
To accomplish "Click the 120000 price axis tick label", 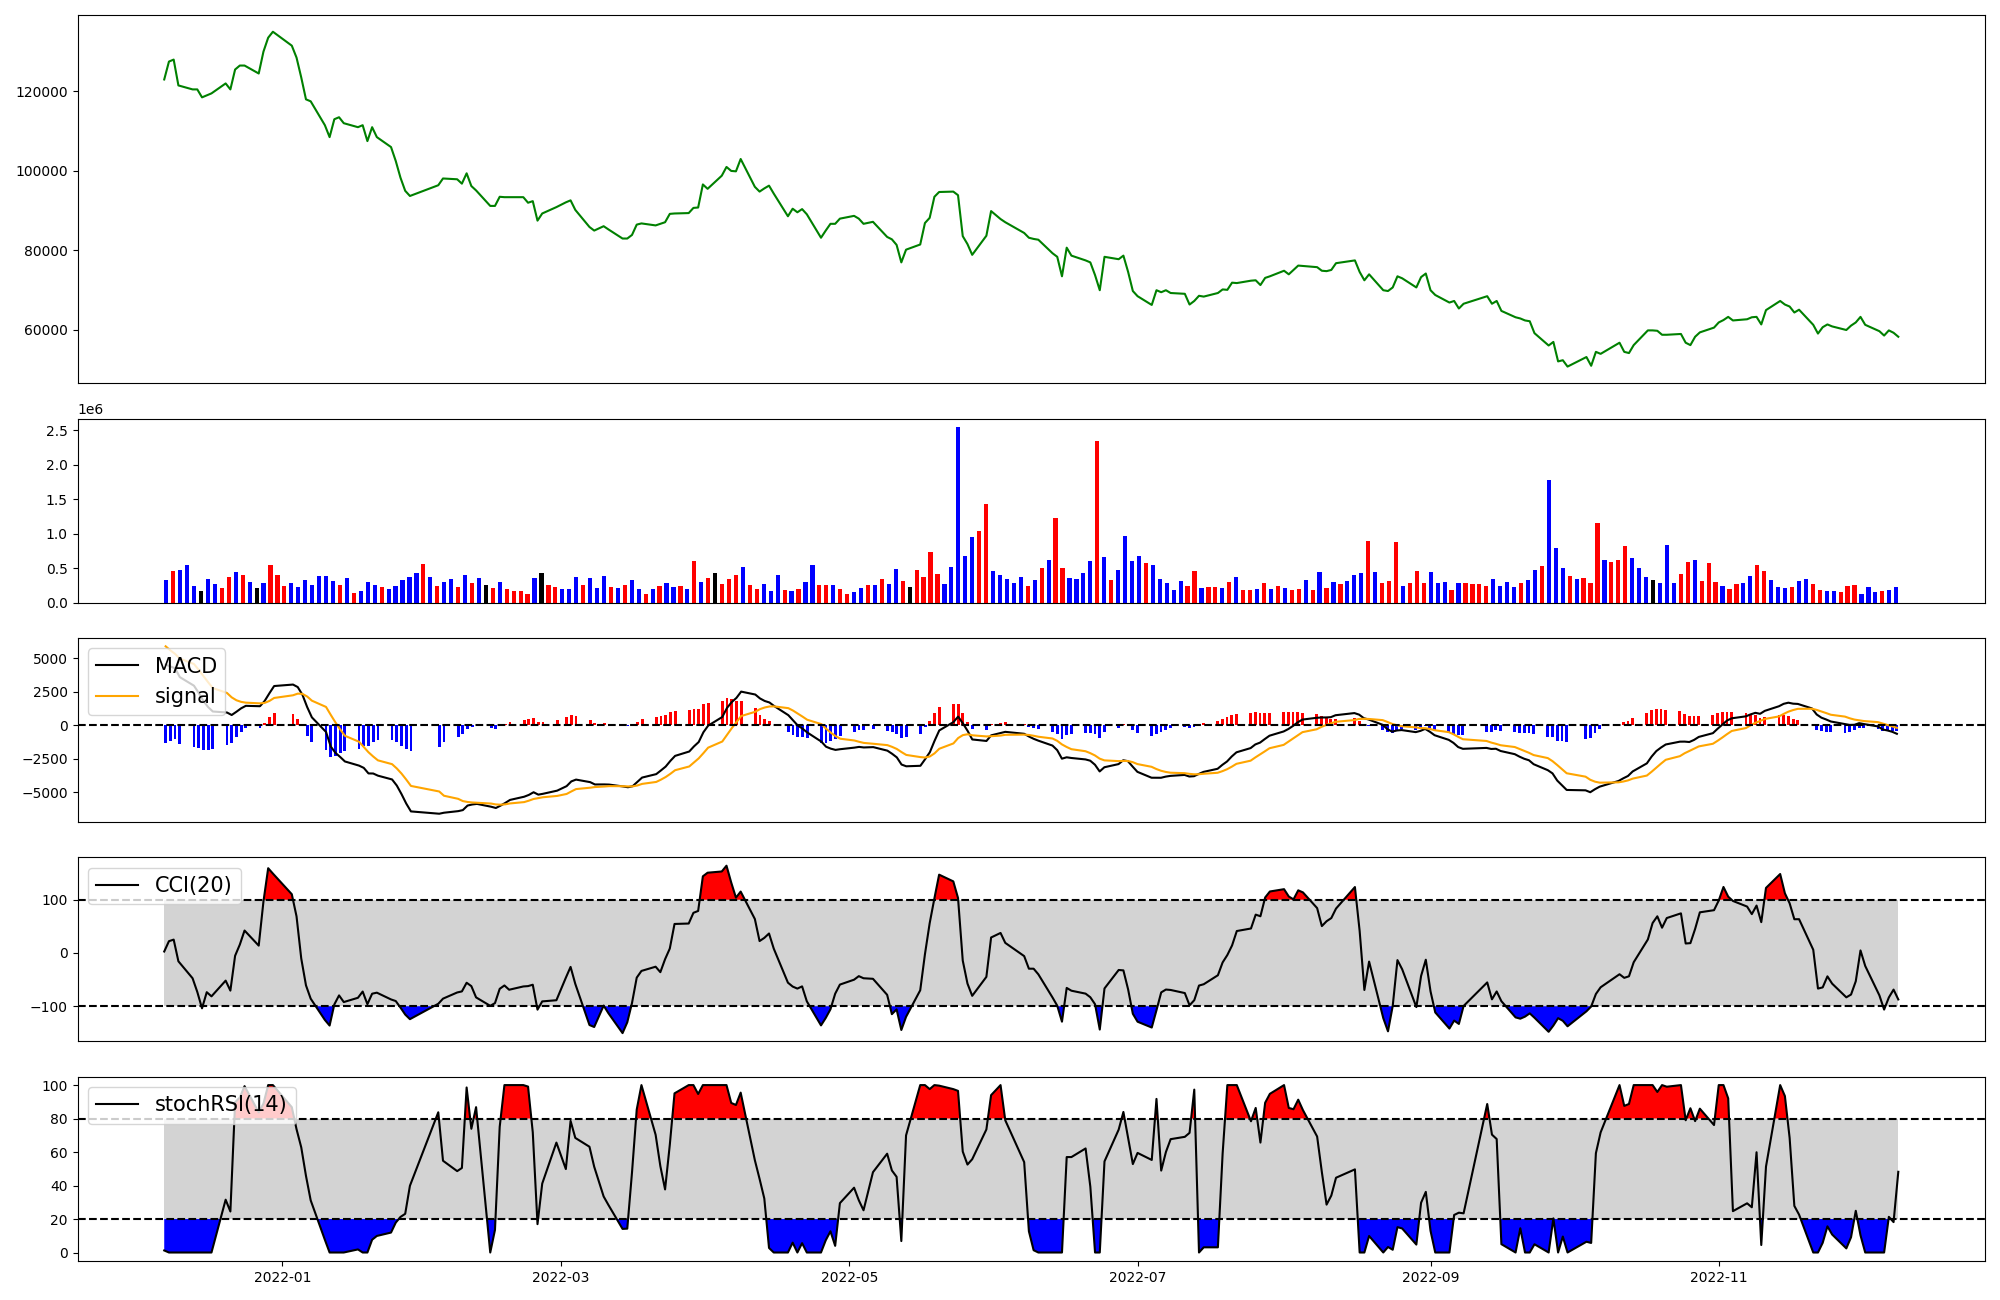I will click(x=42, y=92).
